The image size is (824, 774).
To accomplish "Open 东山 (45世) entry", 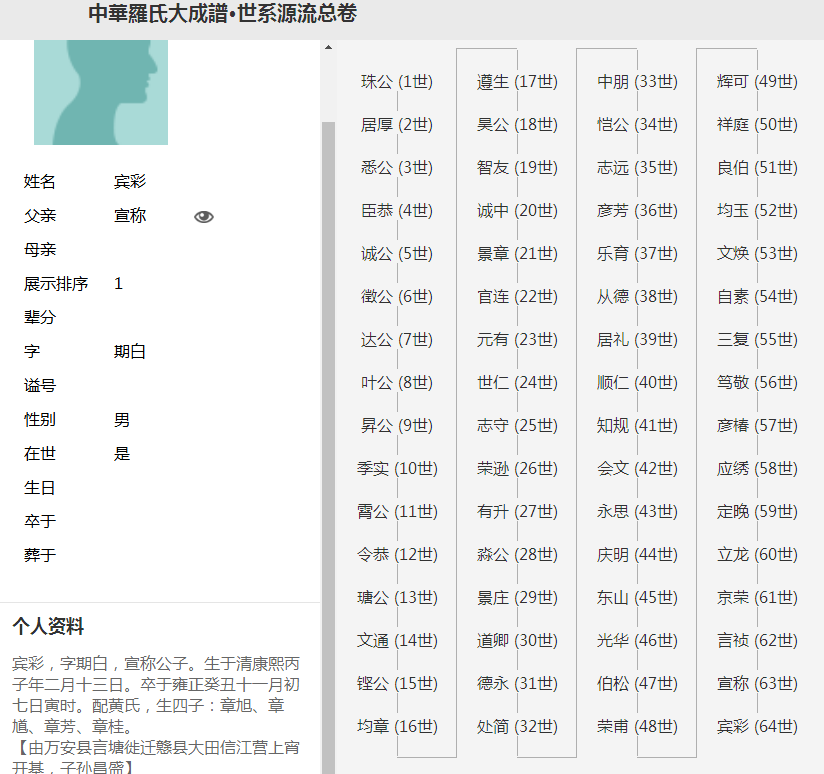I will (x=637, y=598).
